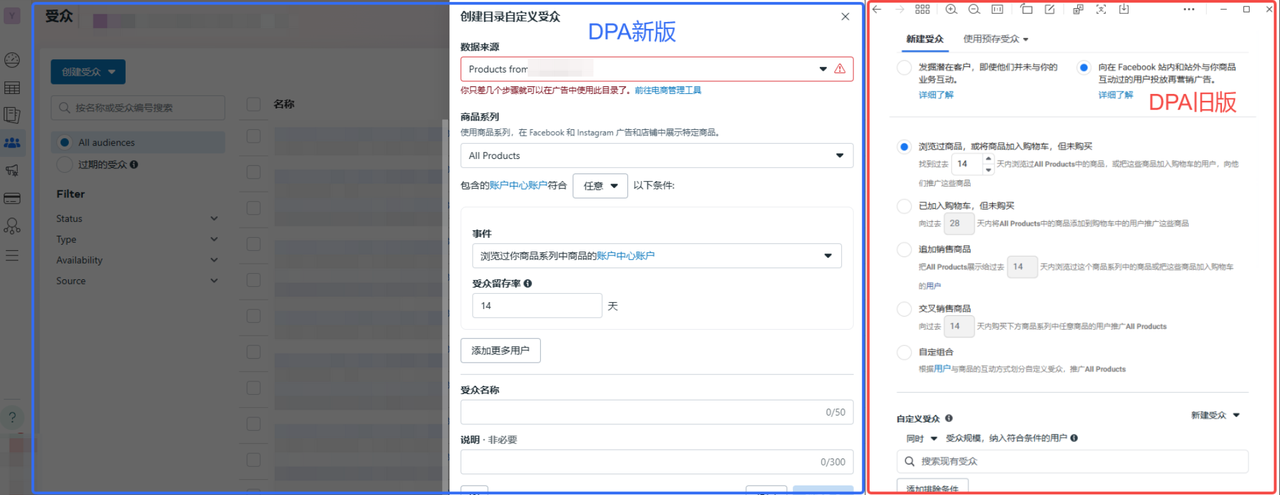Click the back arrow in the viewer toolbar
The image size is (1280, 495).
[877, 9]
